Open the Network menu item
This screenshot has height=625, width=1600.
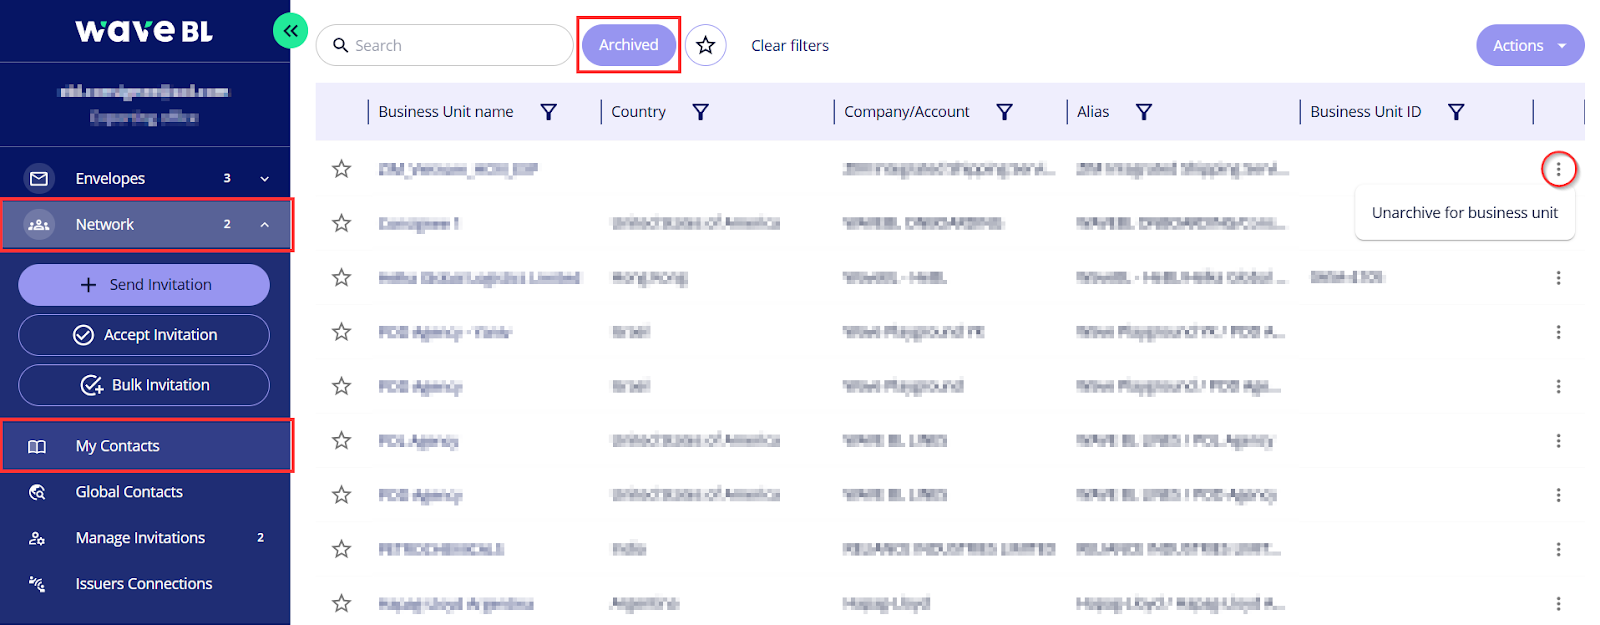(x=105, y=225)
